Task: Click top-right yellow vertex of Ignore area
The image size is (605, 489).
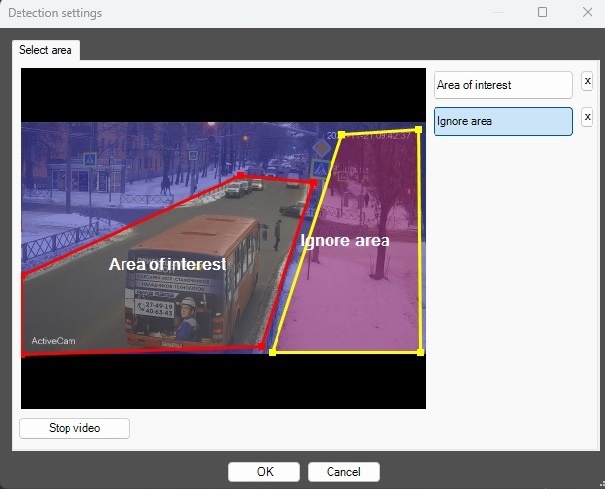Action: tap(418, 130)
